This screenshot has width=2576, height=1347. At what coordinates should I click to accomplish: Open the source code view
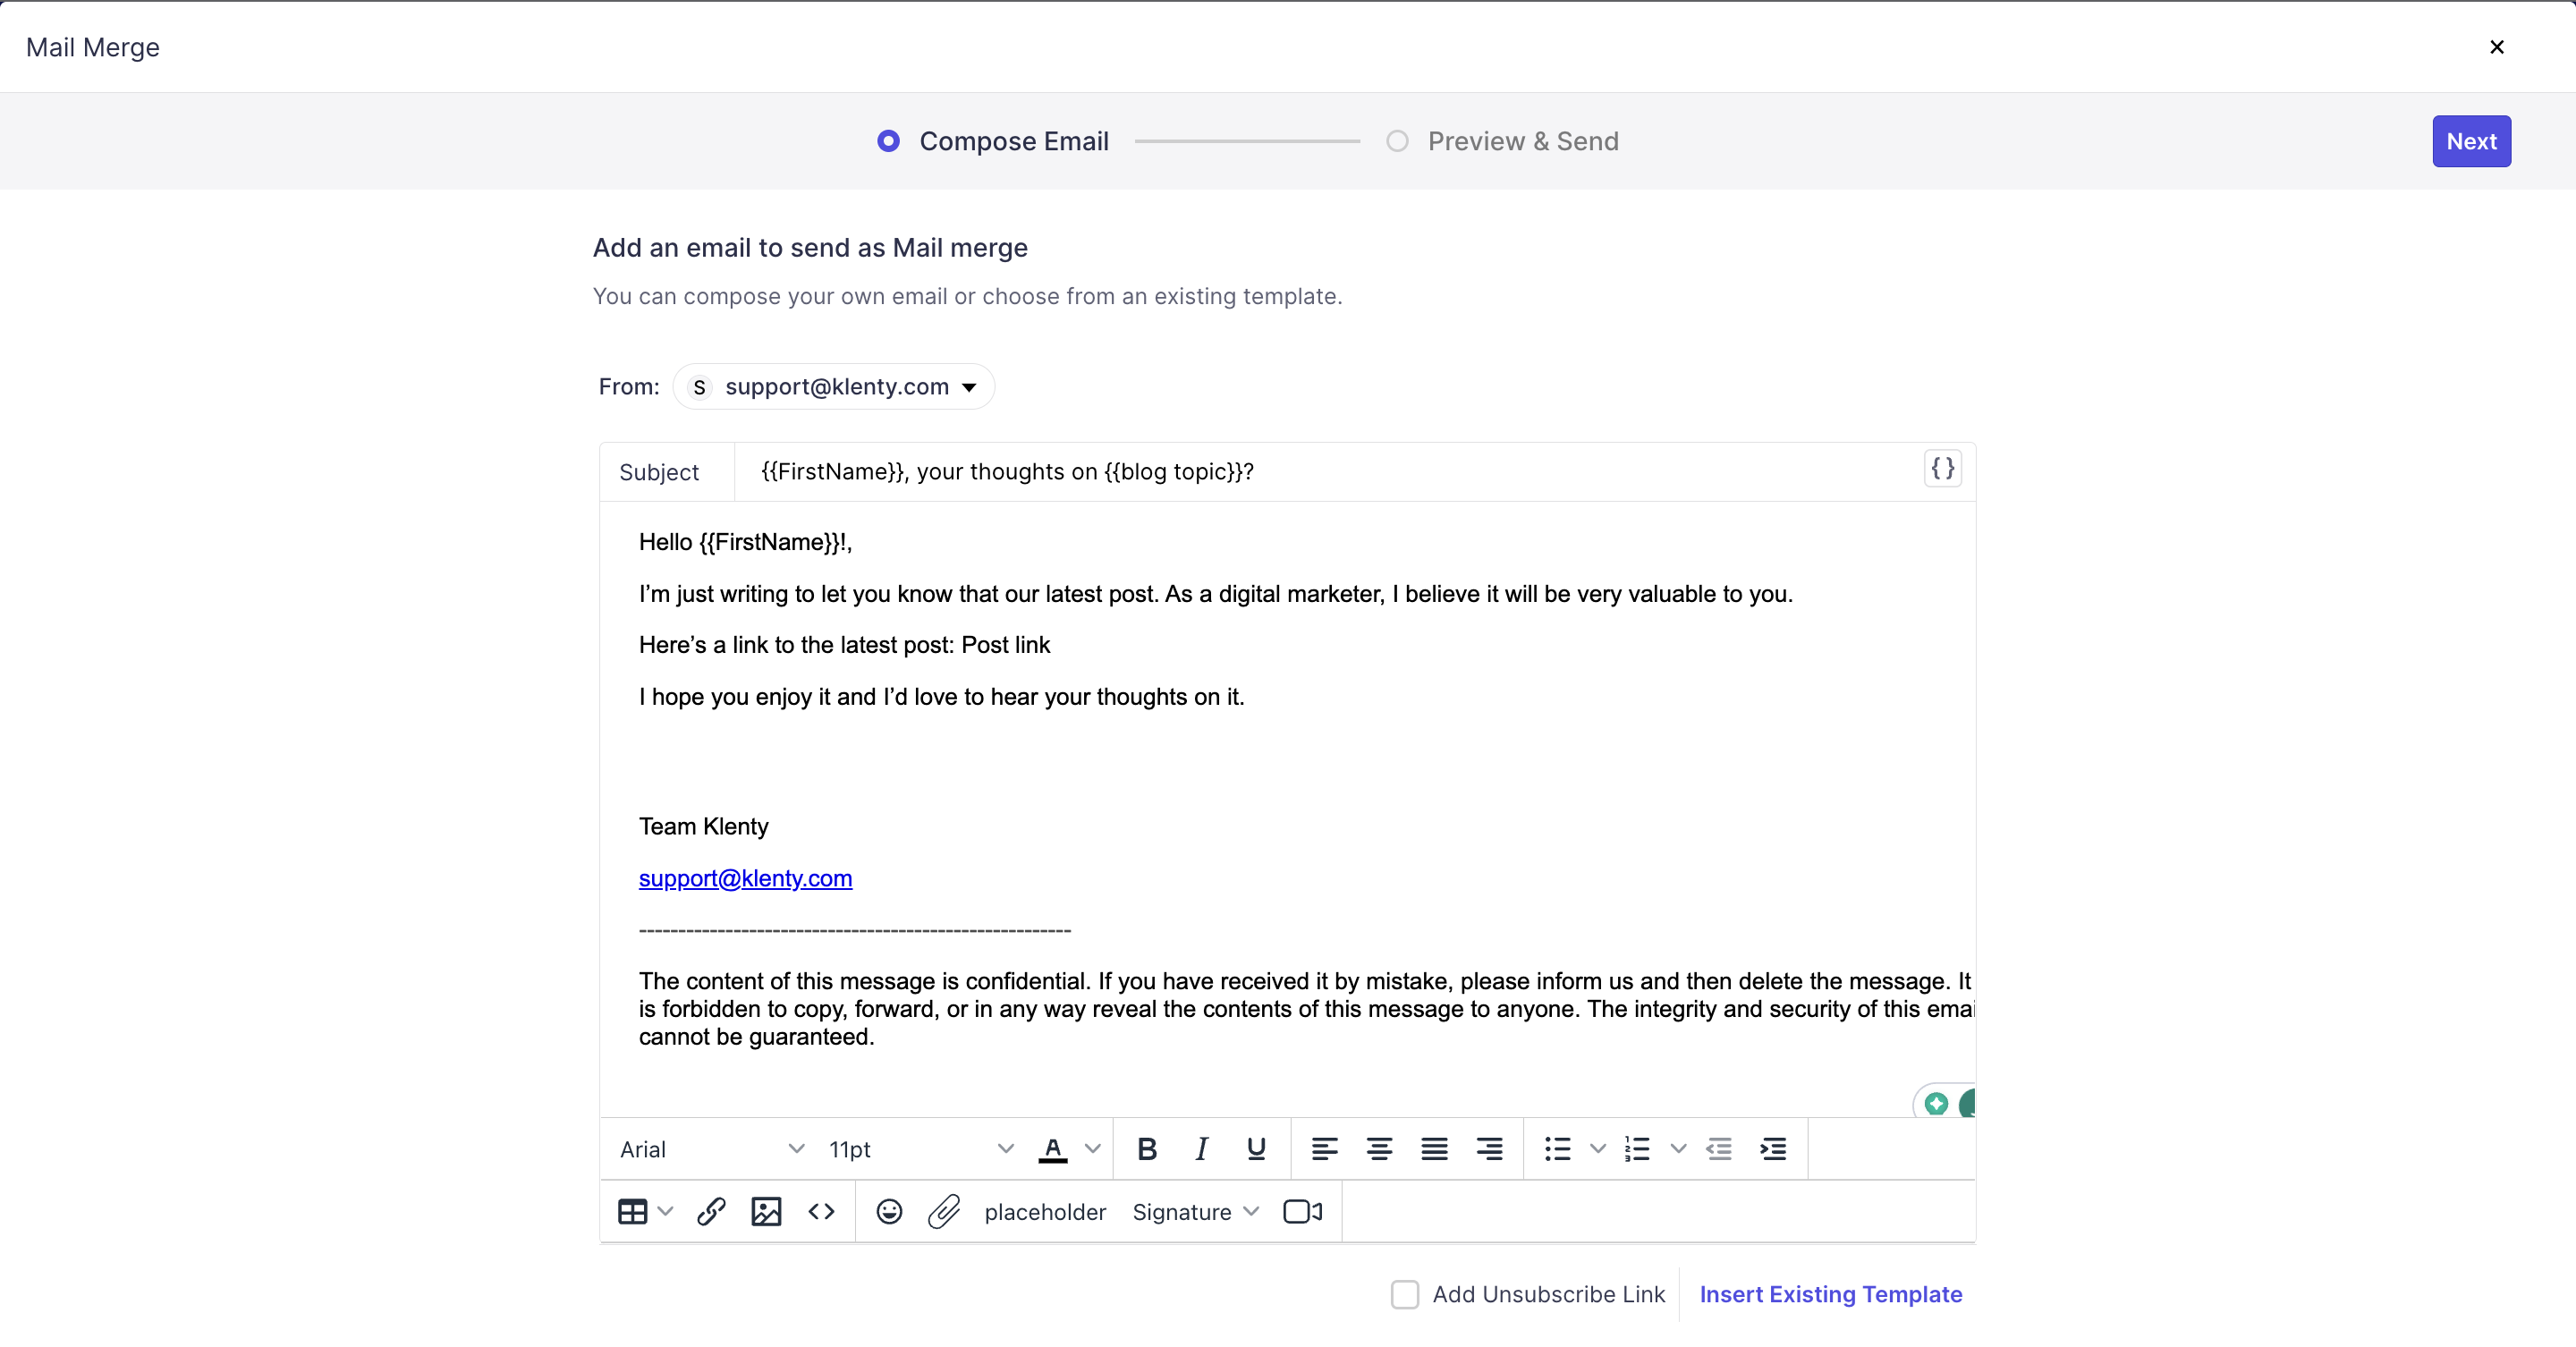821,1212
